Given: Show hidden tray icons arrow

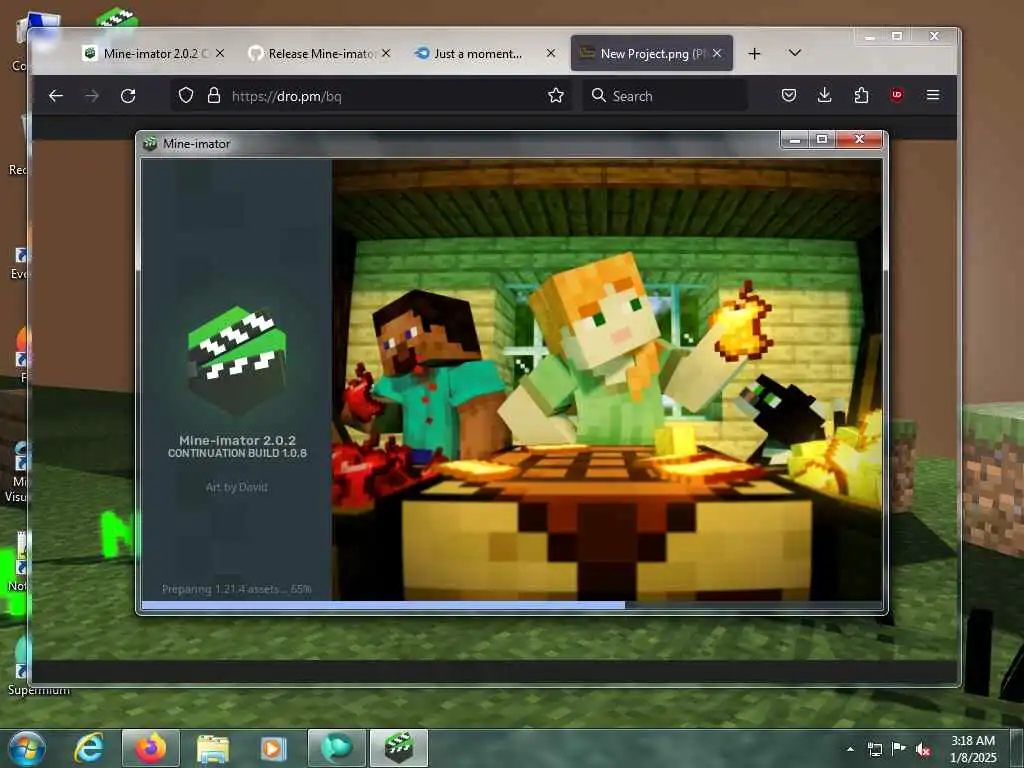Looking at the screenshot, I should (x=850, y=749).
